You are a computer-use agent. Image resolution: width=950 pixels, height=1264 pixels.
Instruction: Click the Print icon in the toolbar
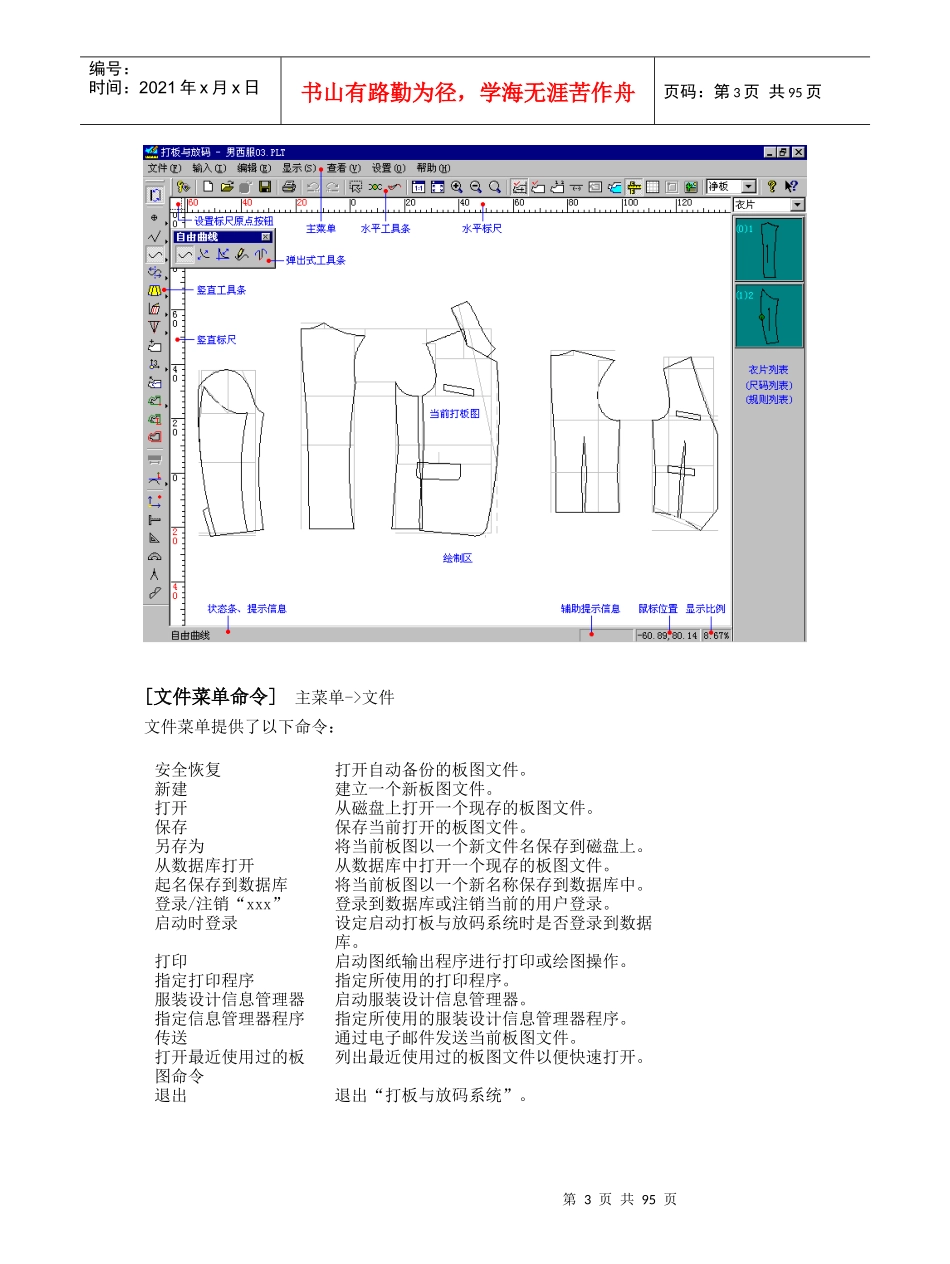289,187
